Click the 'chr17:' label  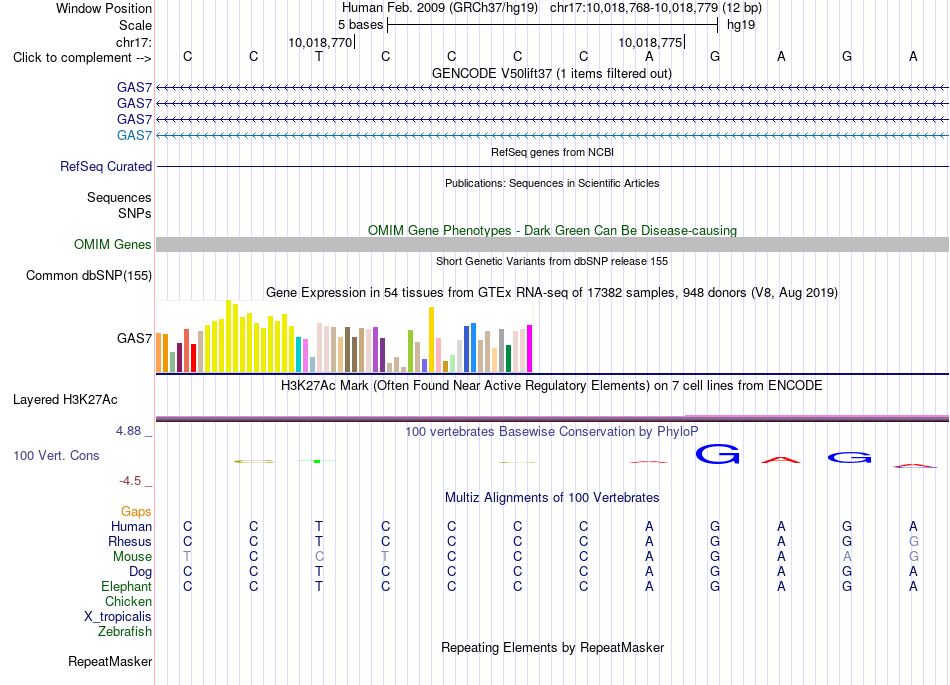(134, 42)
